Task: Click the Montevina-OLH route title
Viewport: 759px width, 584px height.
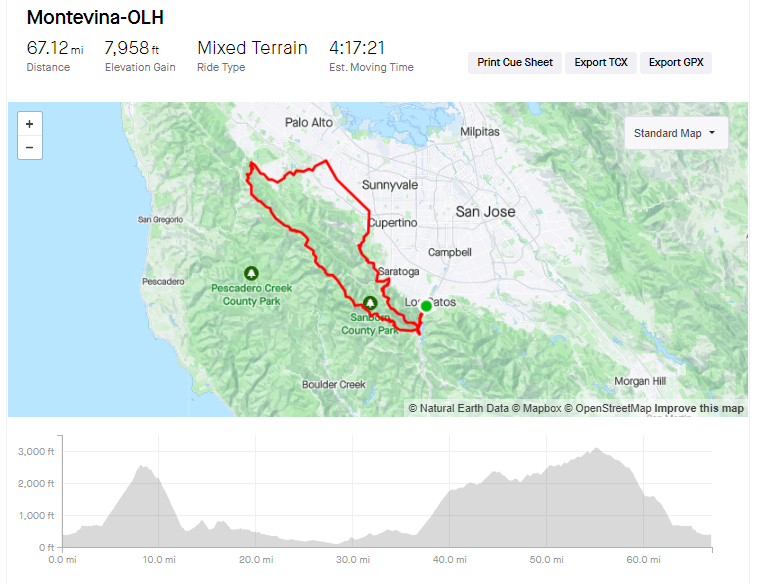Action: click(x=95, y=17)
